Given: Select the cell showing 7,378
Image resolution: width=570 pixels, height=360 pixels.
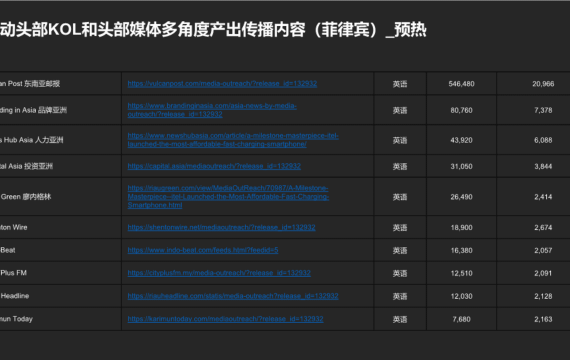Looking at the screenshot, I should point(534,110).
